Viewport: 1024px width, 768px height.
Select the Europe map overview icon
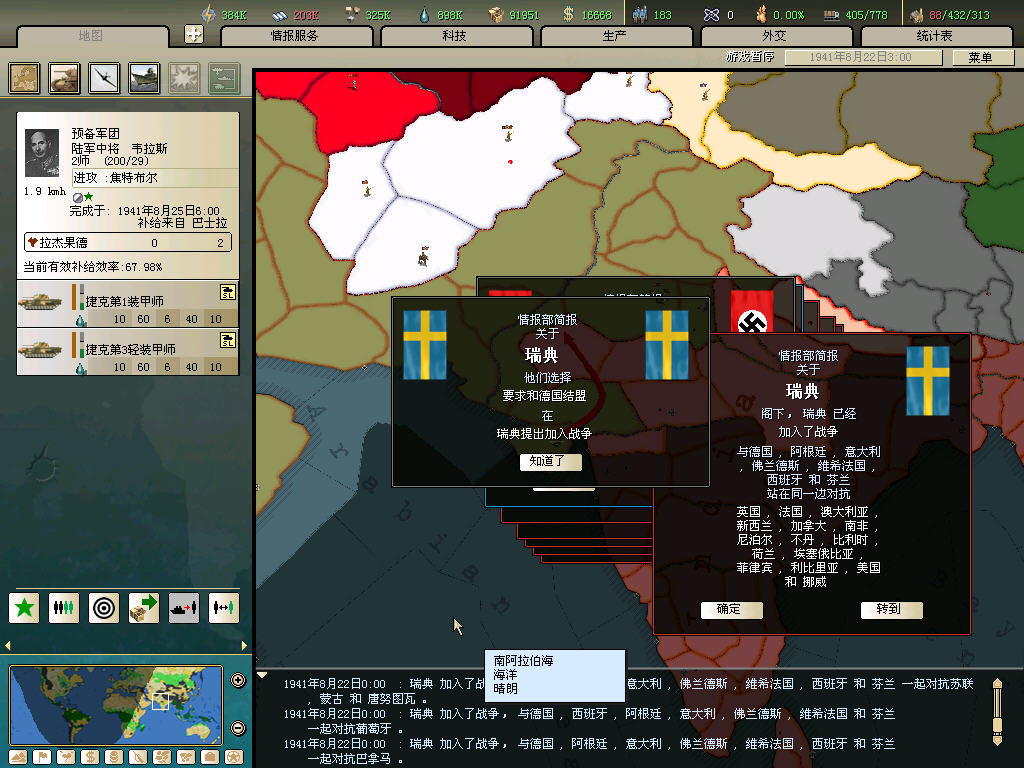(24, 78)
